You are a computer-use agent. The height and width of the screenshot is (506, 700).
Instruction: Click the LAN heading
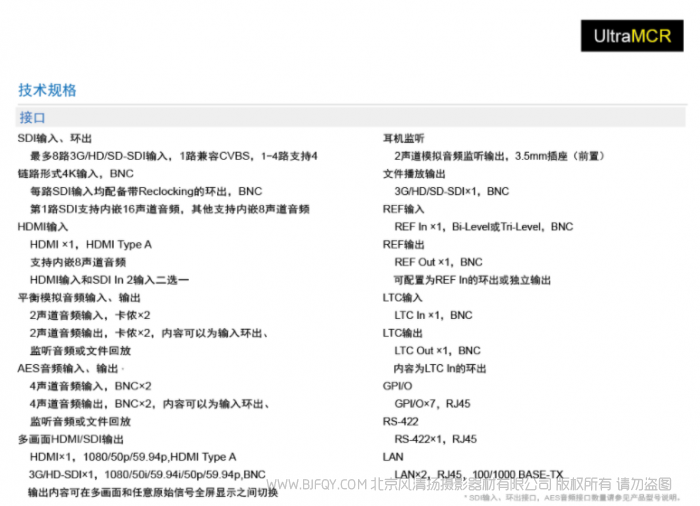pos(393,457)
